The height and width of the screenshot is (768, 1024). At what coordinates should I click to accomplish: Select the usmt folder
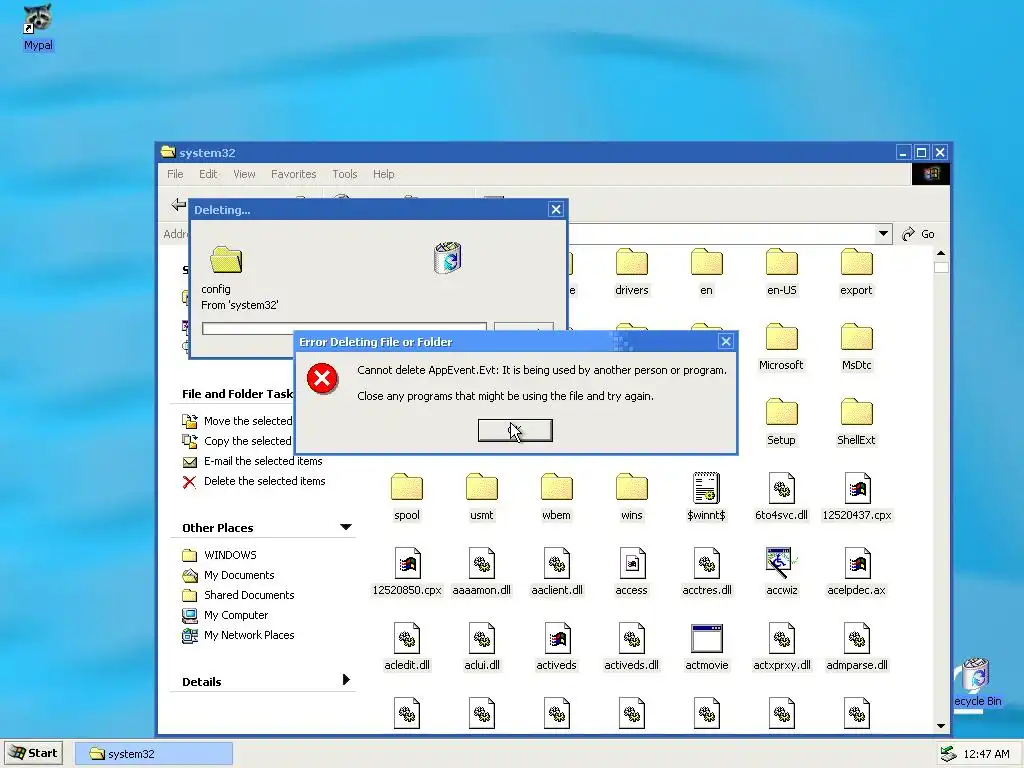pyautogui.click(x=482, y=498)
